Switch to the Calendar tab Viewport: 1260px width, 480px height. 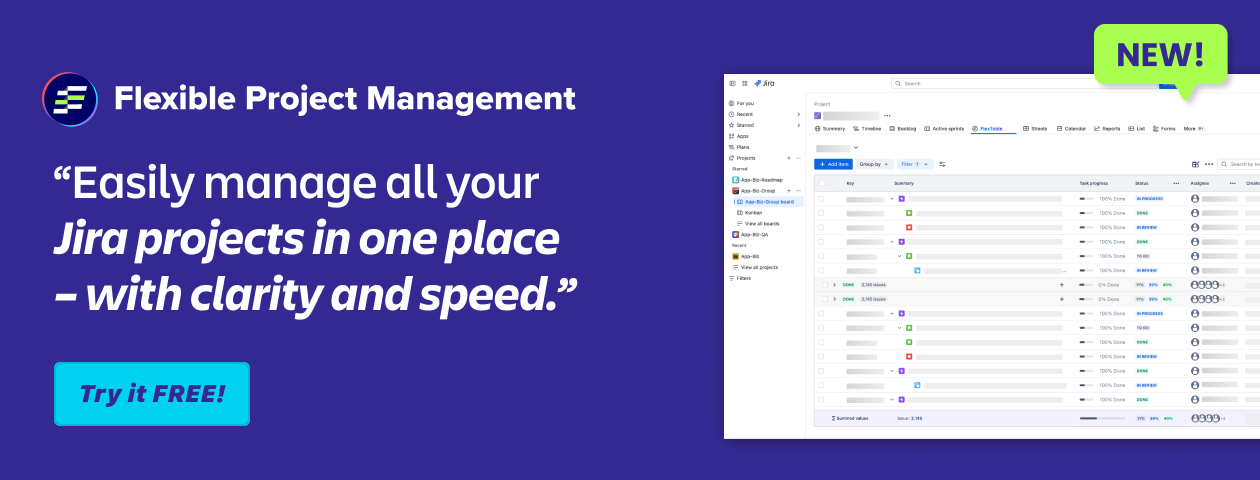click(x=1072, y=129)
